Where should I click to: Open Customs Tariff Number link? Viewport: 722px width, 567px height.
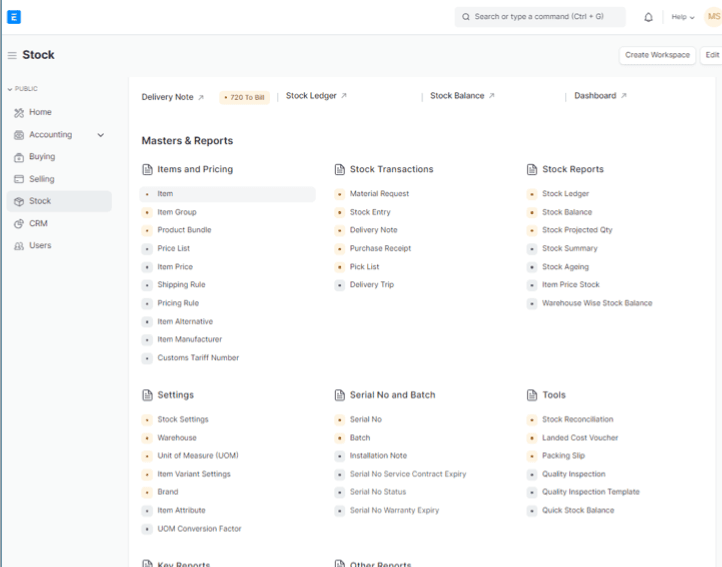(x=198, y=358)
